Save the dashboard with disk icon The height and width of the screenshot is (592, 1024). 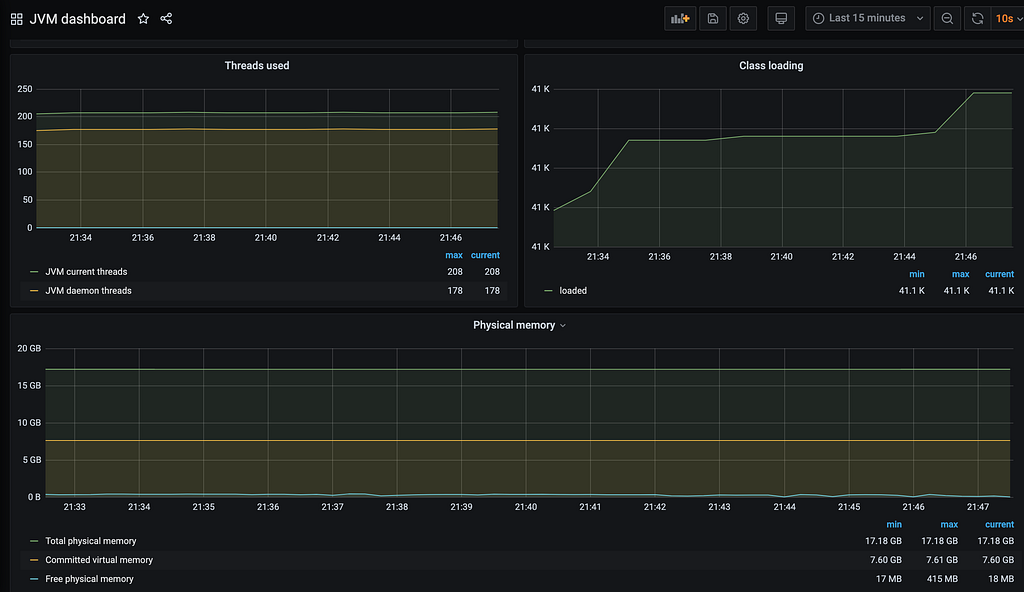[713, 18]
